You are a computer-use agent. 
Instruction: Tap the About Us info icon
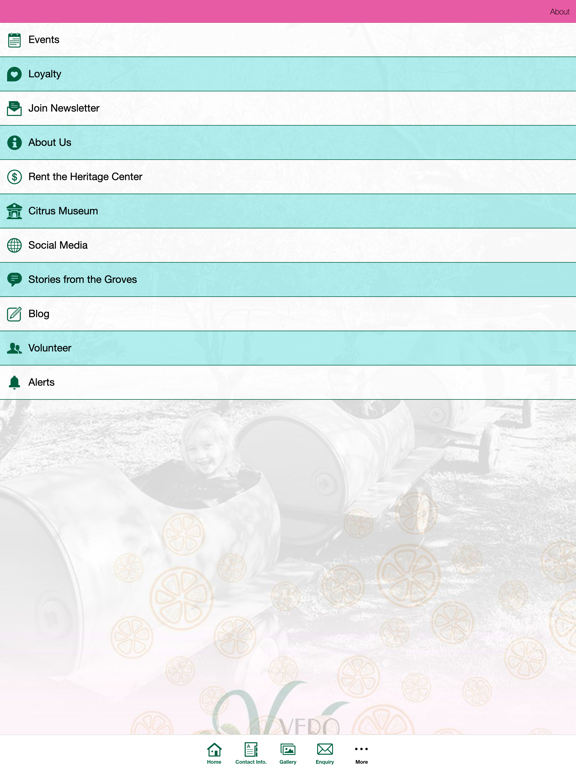[x=14, y=143]
